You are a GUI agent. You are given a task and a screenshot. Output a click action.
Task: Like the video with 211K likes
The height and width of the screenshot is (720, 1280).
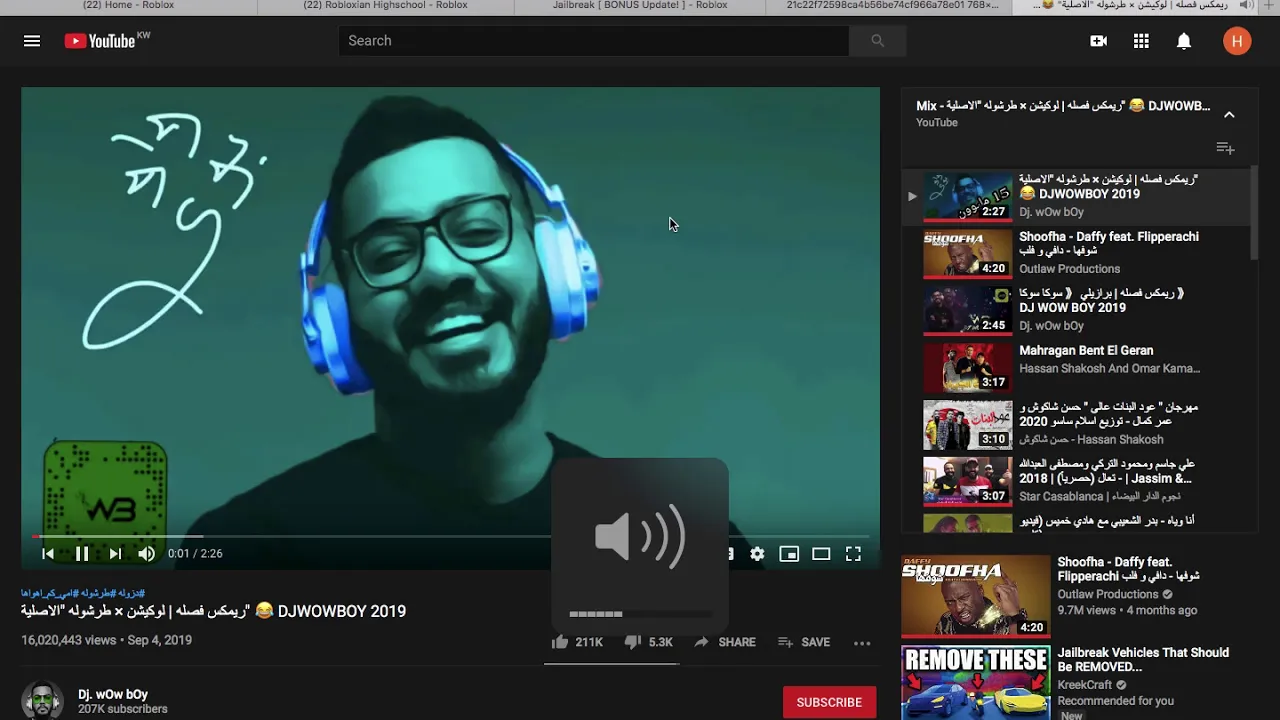(x=577, y=642)
